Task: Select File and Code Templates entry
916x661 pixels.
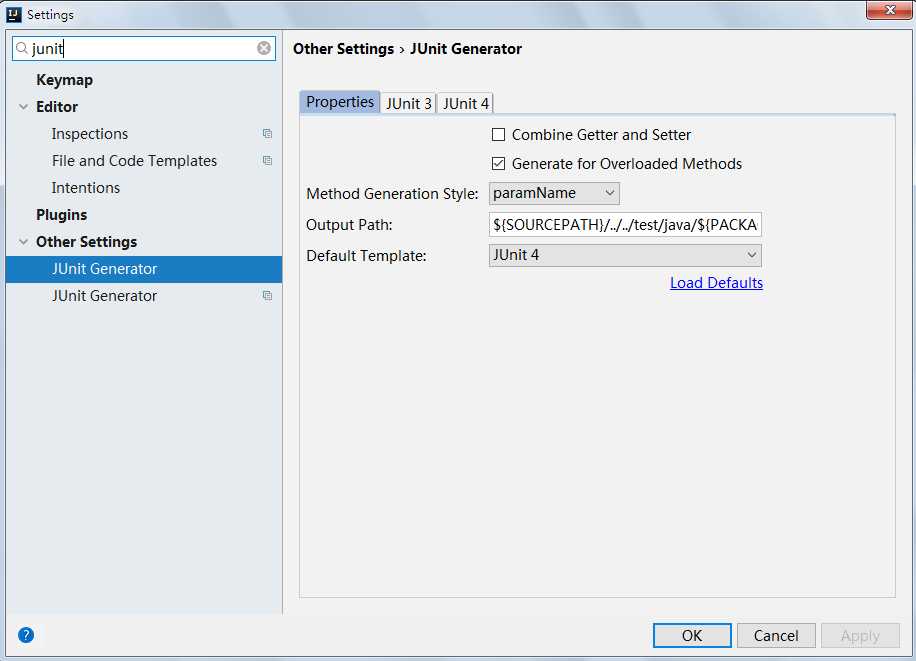Action: tap(134, 161)
